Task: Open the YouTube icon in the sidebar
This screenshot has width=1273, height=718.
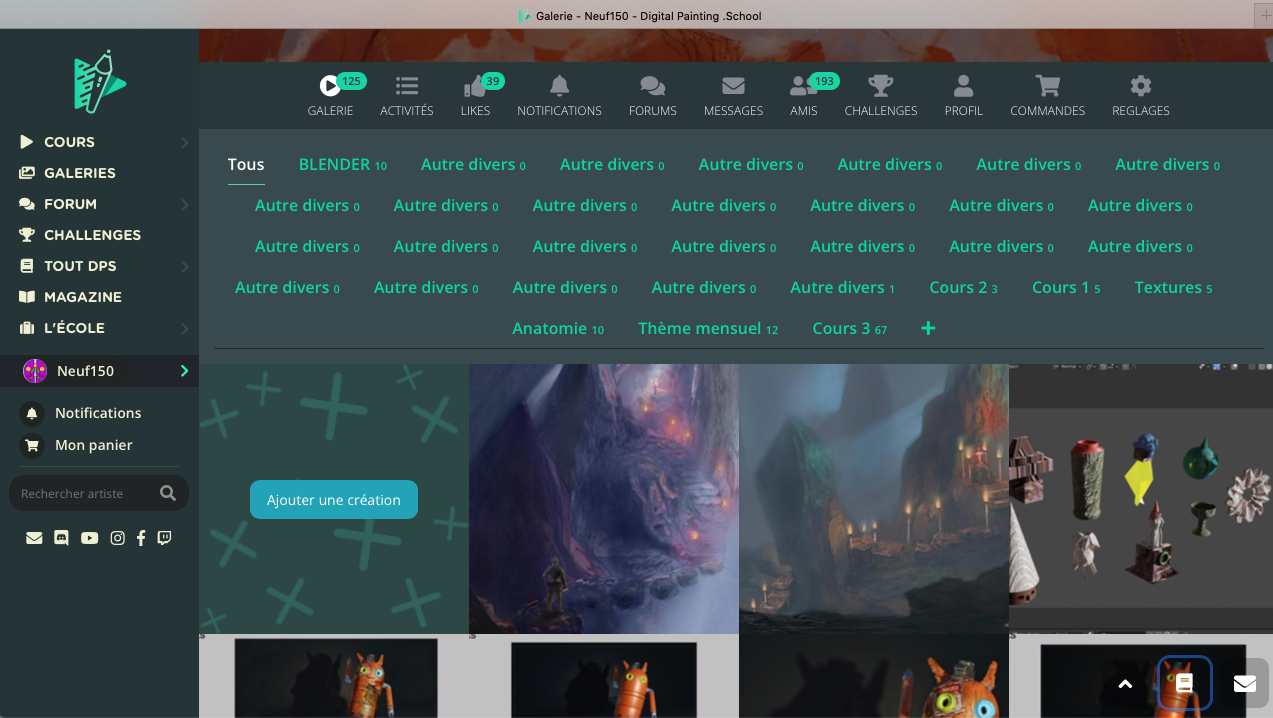Action: [90, 538]
